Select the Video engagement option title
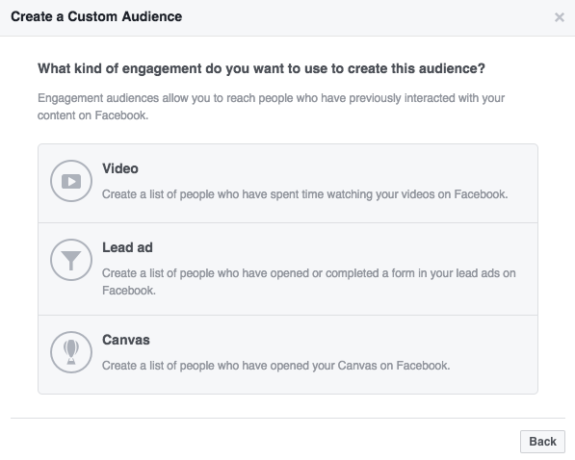 (x=120, y=168)
